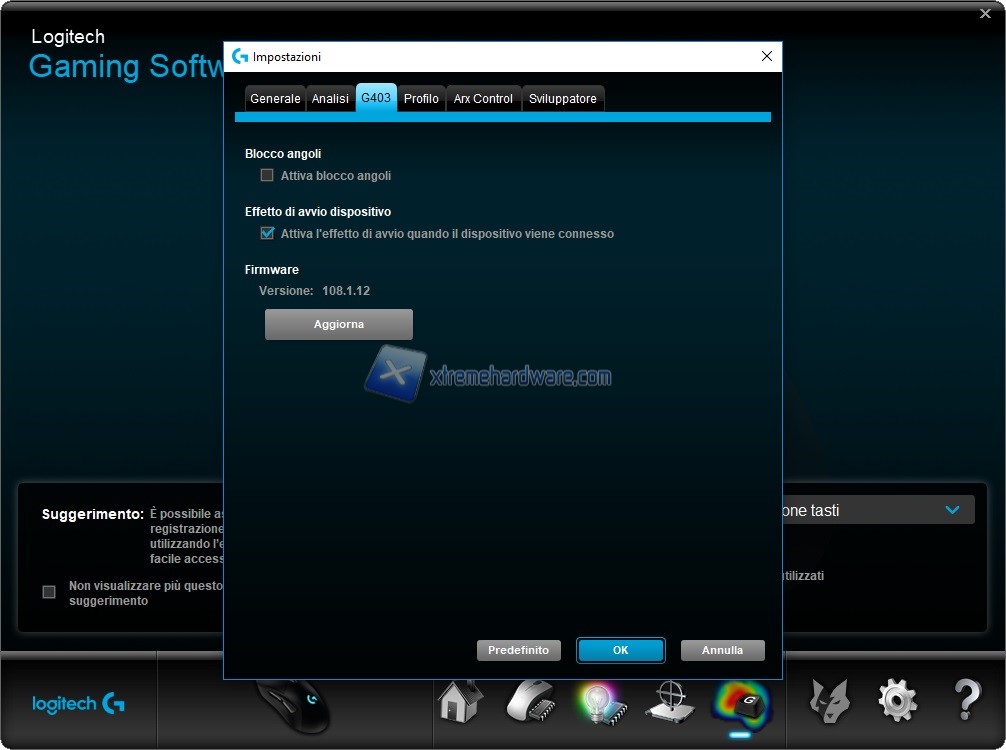Open on-board memory mouse customization icon
The image size is (1006, 750).
[x=530, y=701]
